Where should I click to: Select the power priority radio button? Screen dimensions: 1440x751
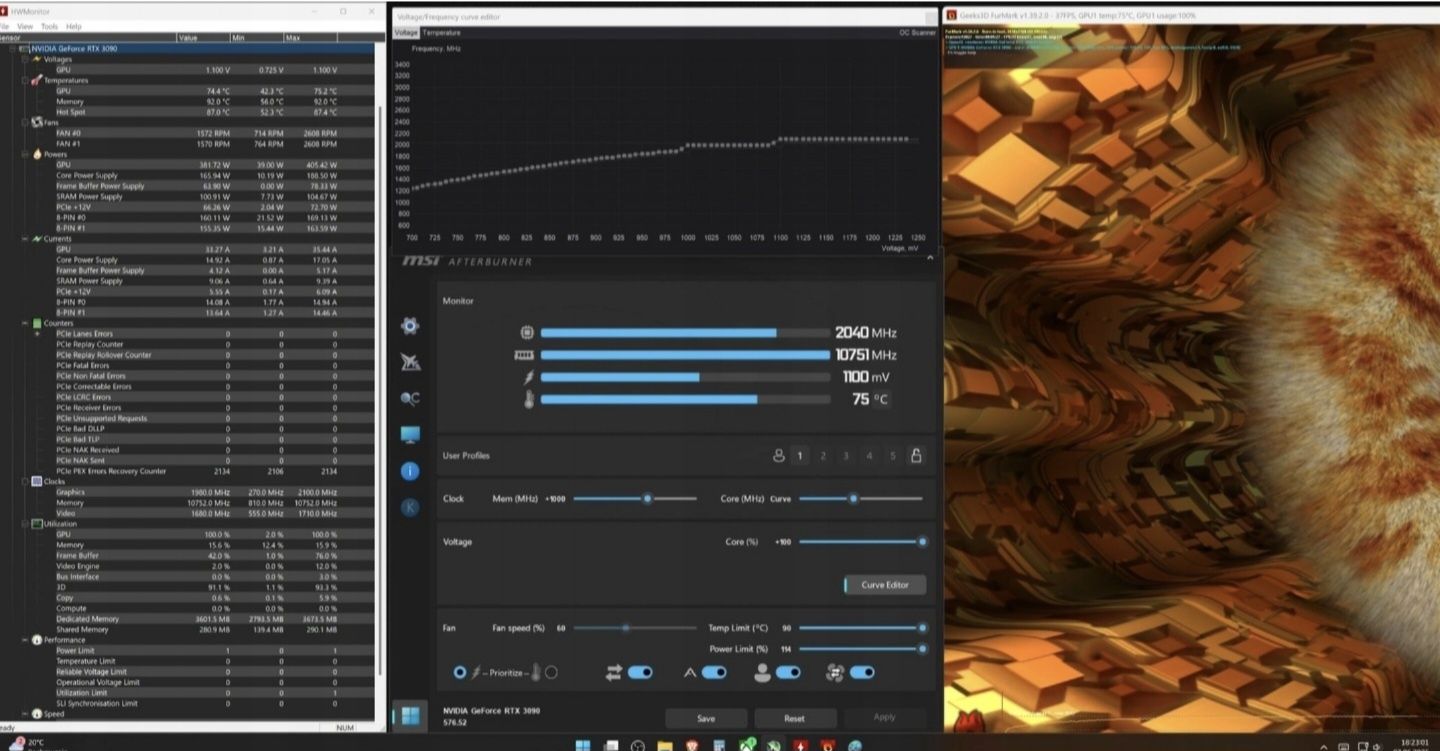(x=460, y=673)
